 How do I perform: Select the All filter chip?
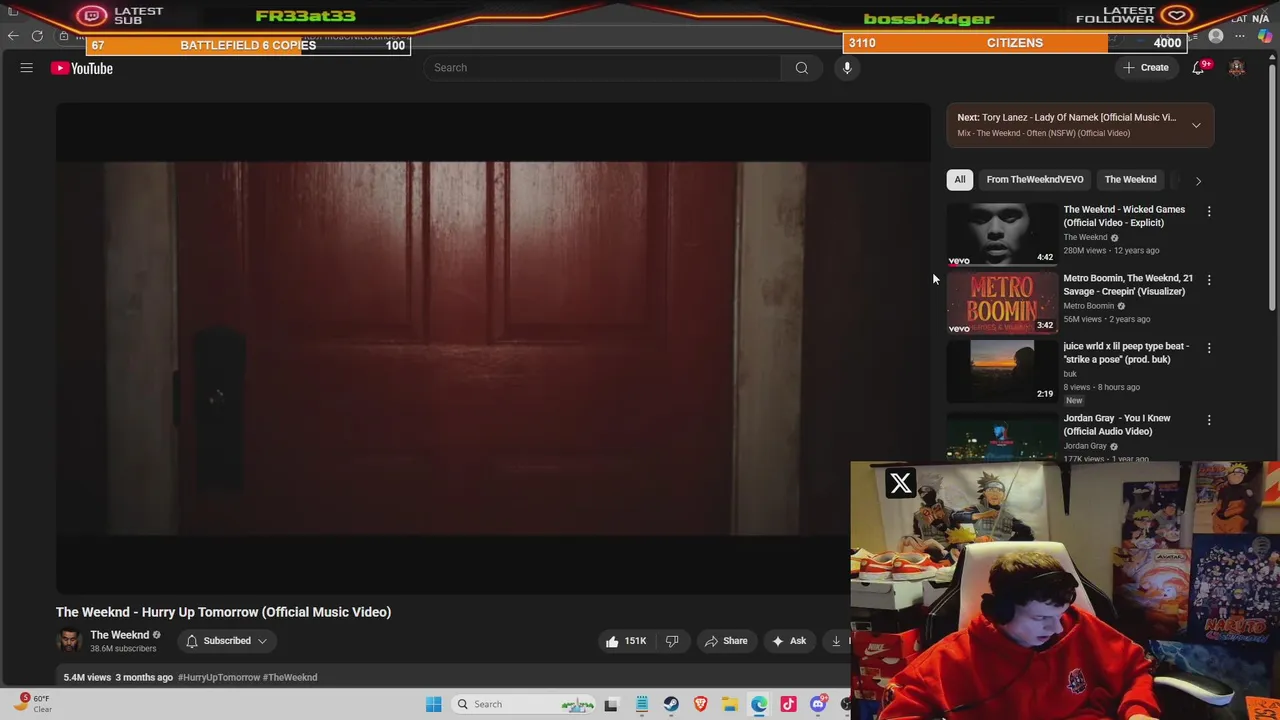[x=960, y=180]
